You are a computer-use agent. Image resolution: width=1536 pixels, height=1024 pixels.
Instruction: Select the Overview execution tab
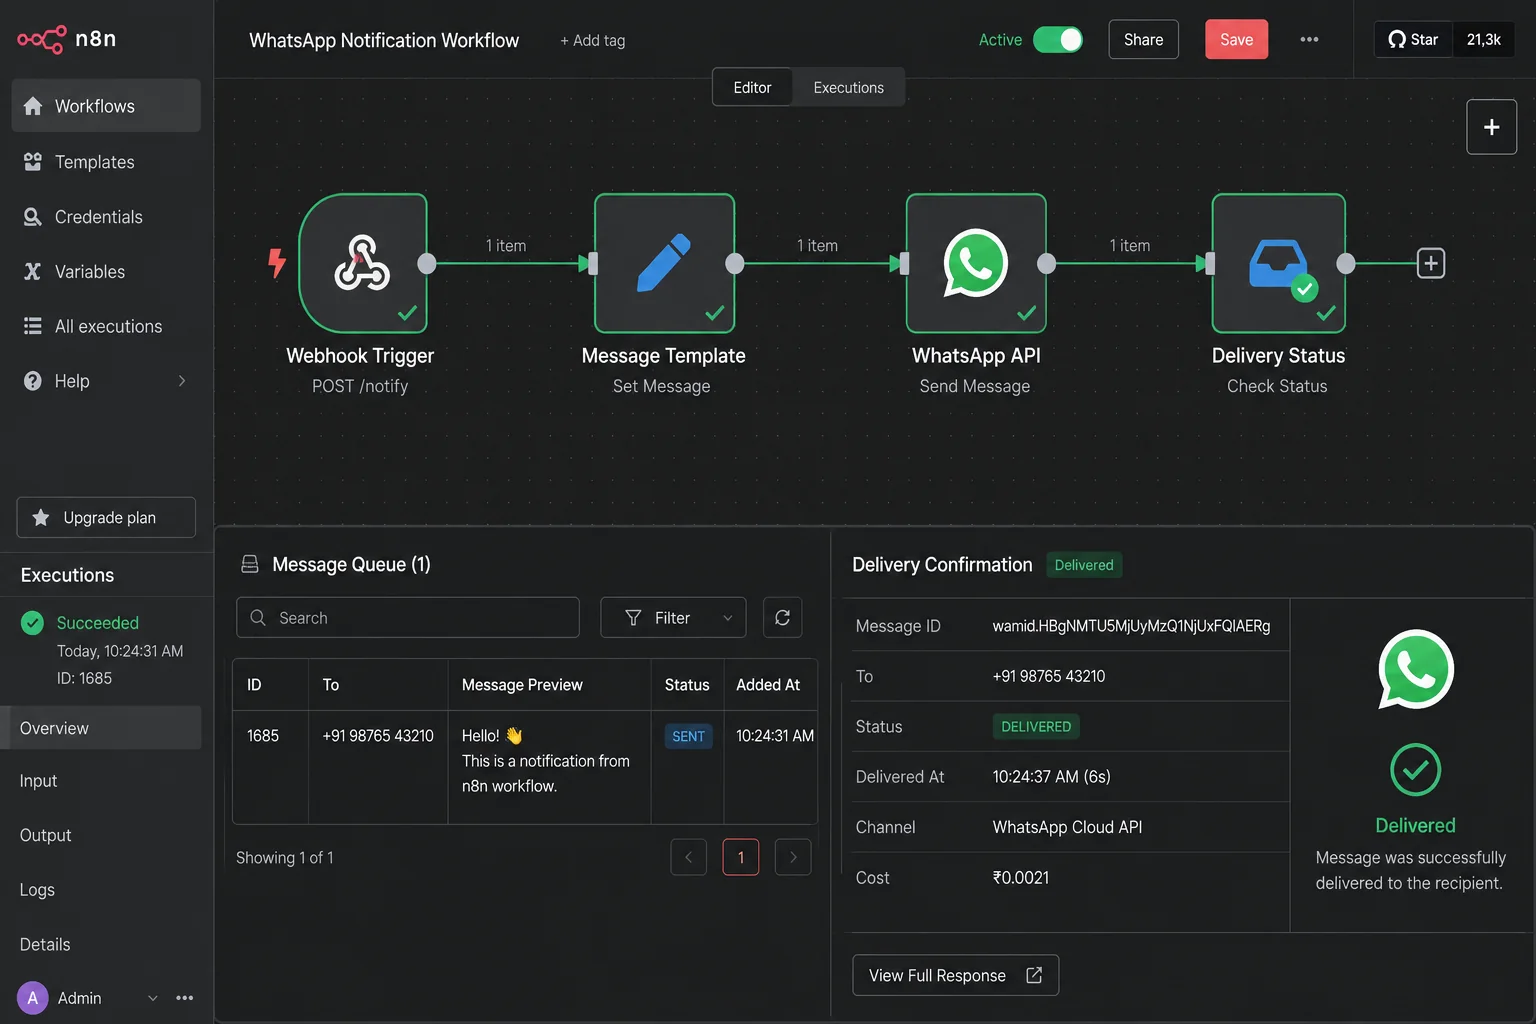pos(101,728)
